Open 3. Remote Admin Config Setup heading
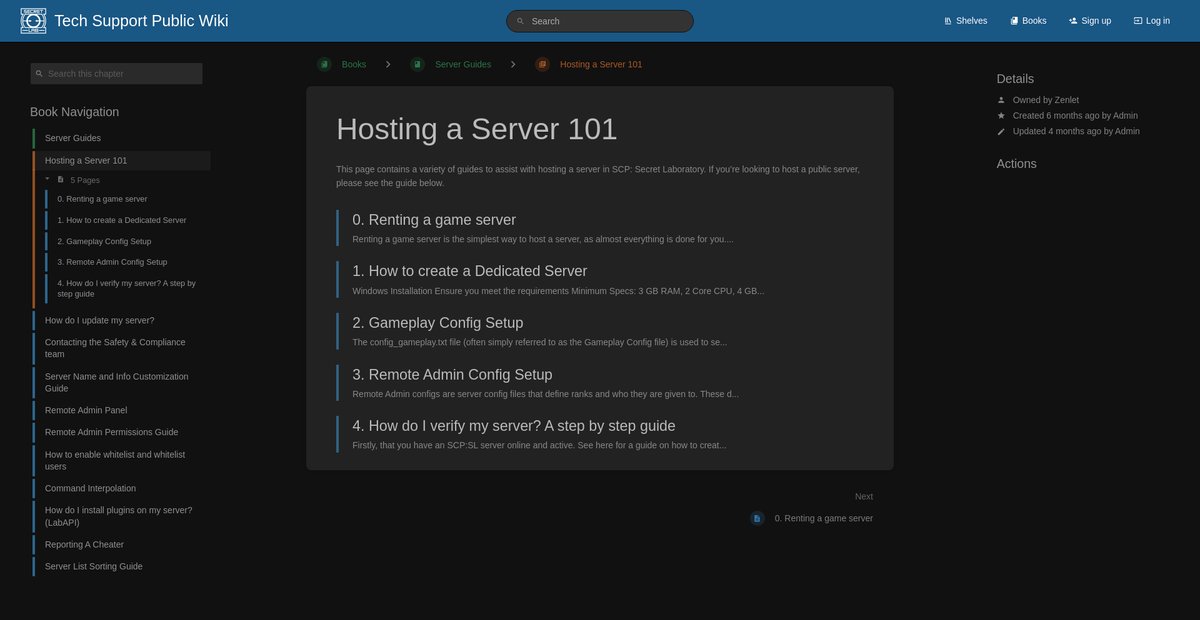 pos(452,375)
